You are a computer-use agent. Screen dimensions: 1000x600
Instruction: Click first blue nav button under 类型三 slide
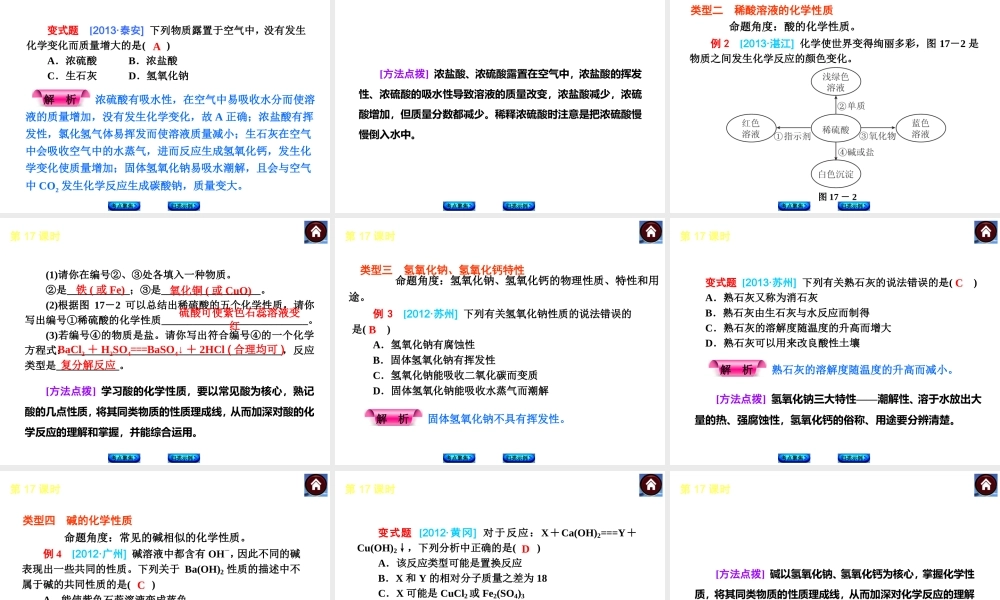(459, 458)
